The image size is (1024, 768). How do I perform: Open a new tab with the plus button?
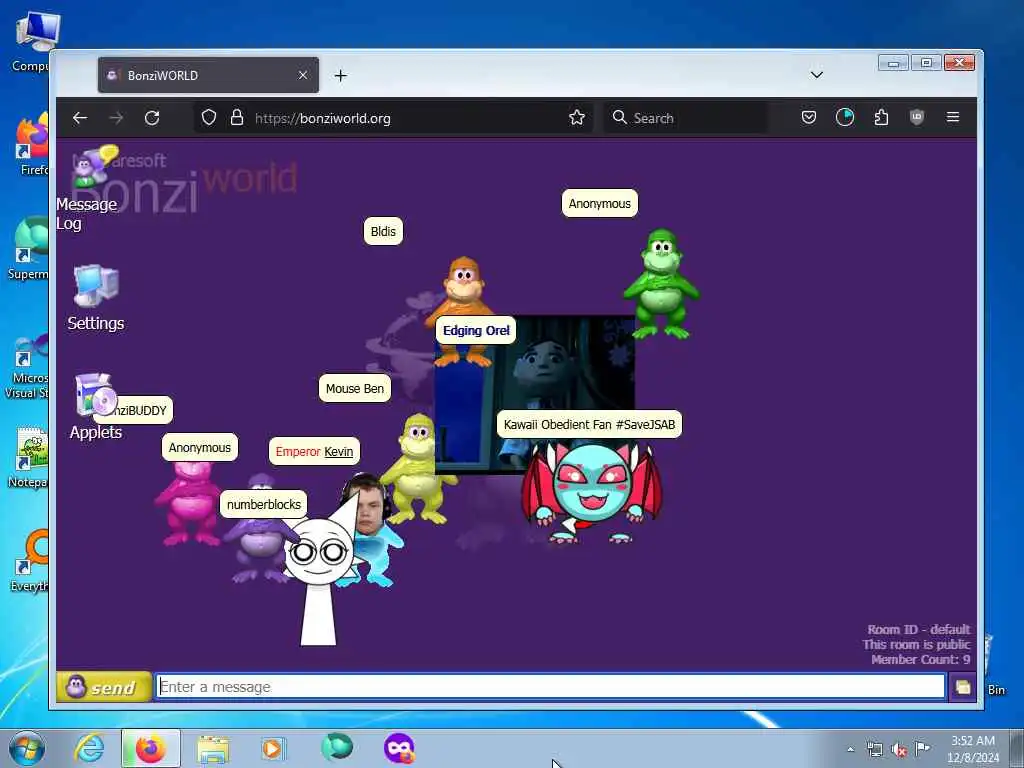(x=340, y=76)
